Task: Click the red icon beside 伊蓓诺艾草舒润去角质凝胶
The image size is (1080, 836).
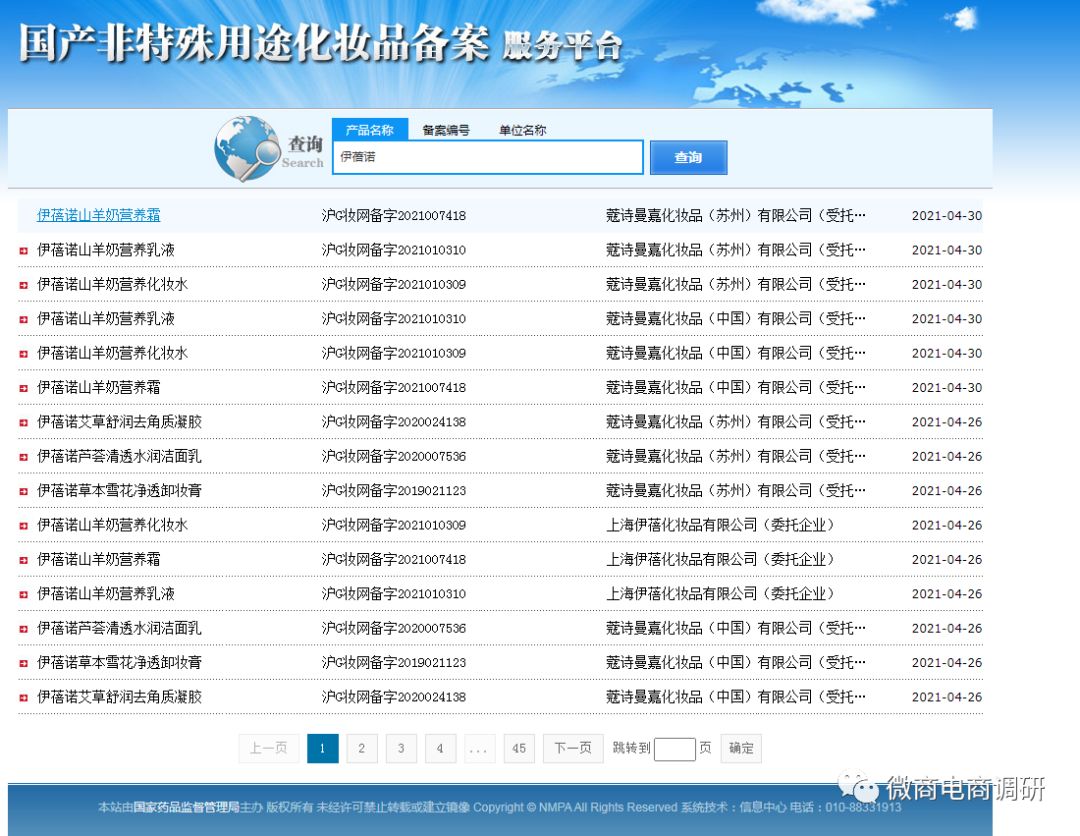Action: click(x=23, y=421)
